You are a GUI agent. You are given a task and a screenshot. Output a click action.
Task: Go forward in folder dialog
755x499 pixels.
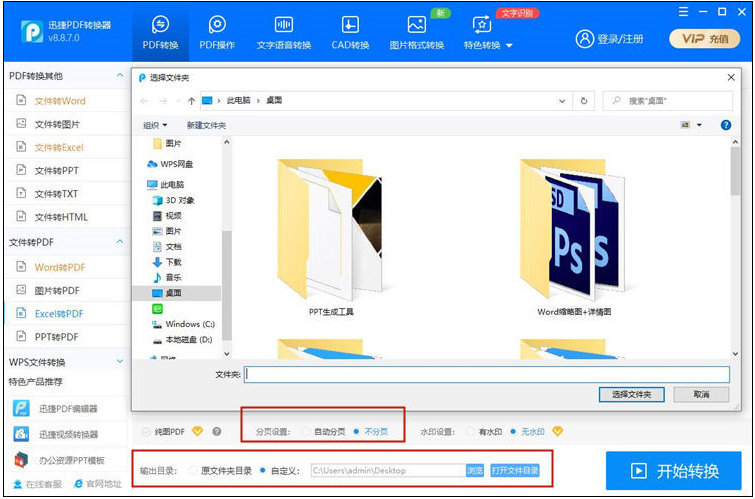point(163,101)
